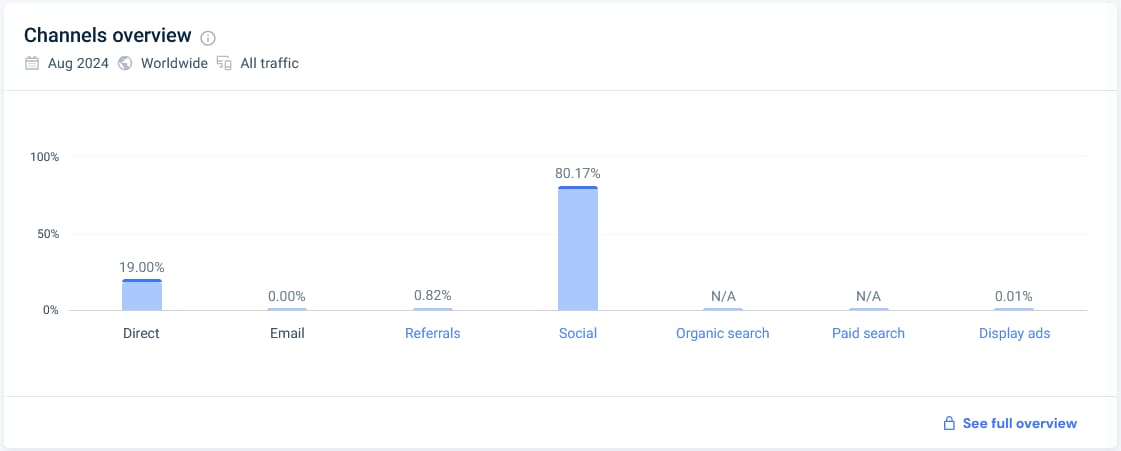Viewport: 1121px width, 451px height.
Task: Click the info icon beside Channels overview
Action: click(208, 38)
